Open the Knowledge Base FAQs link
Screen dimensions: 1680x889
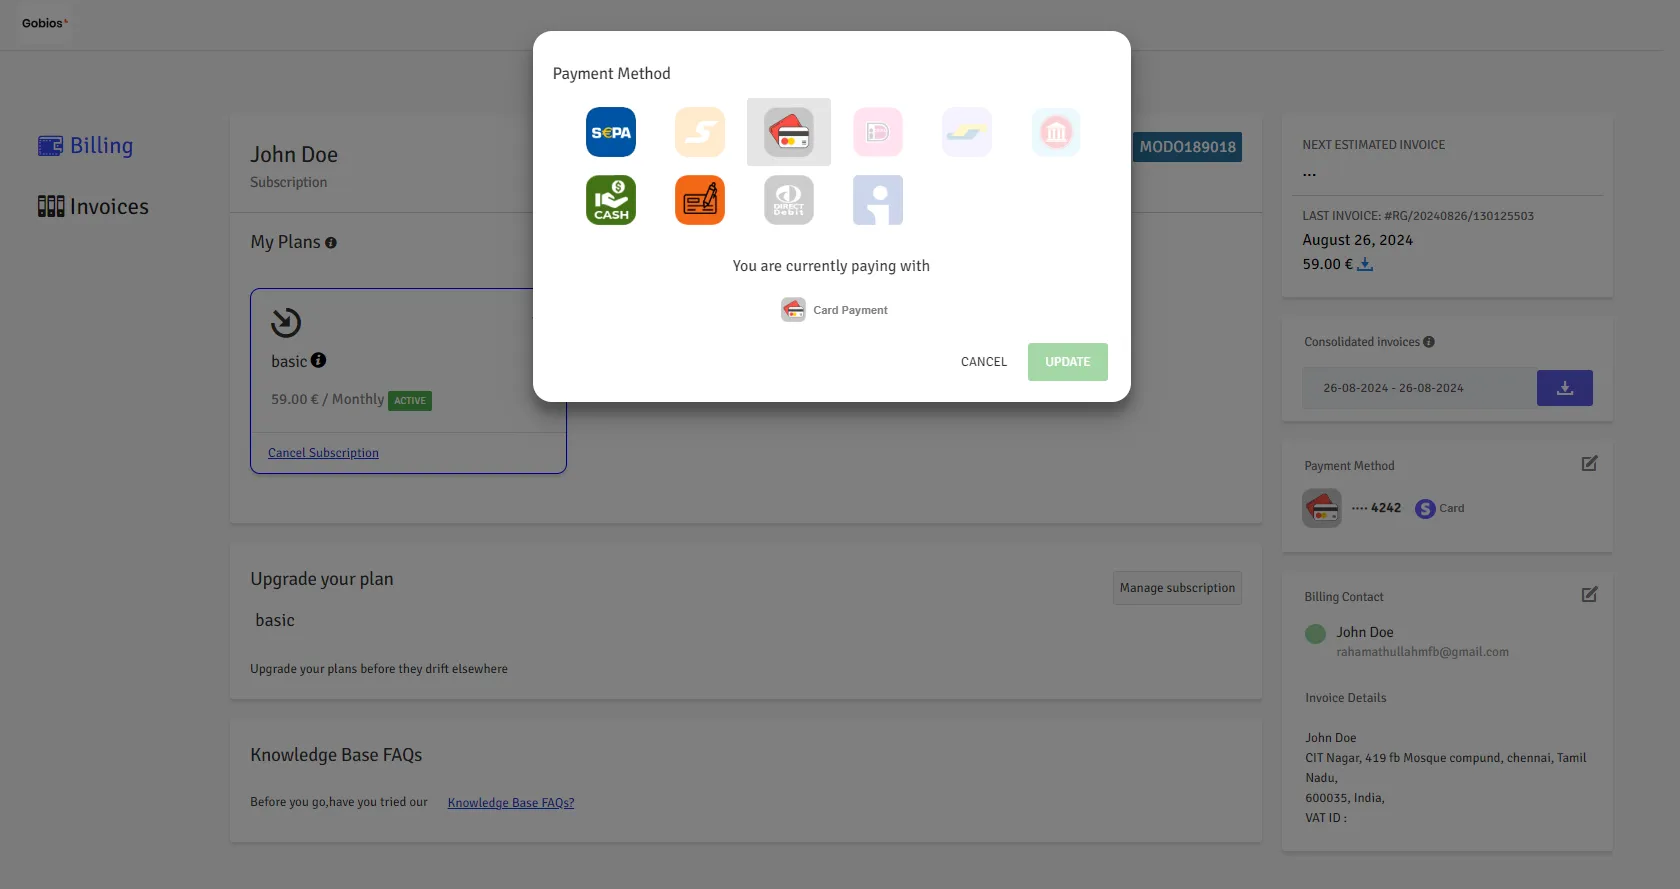pyautogui.click(x=511, y=803)
